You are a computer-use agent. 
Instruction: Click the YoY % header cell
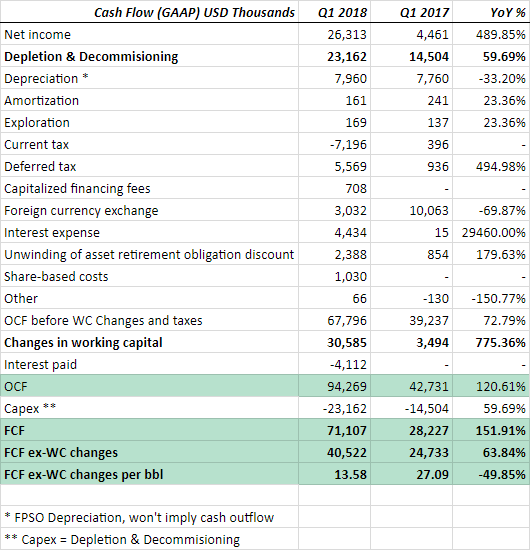click(x=491, y=12)
